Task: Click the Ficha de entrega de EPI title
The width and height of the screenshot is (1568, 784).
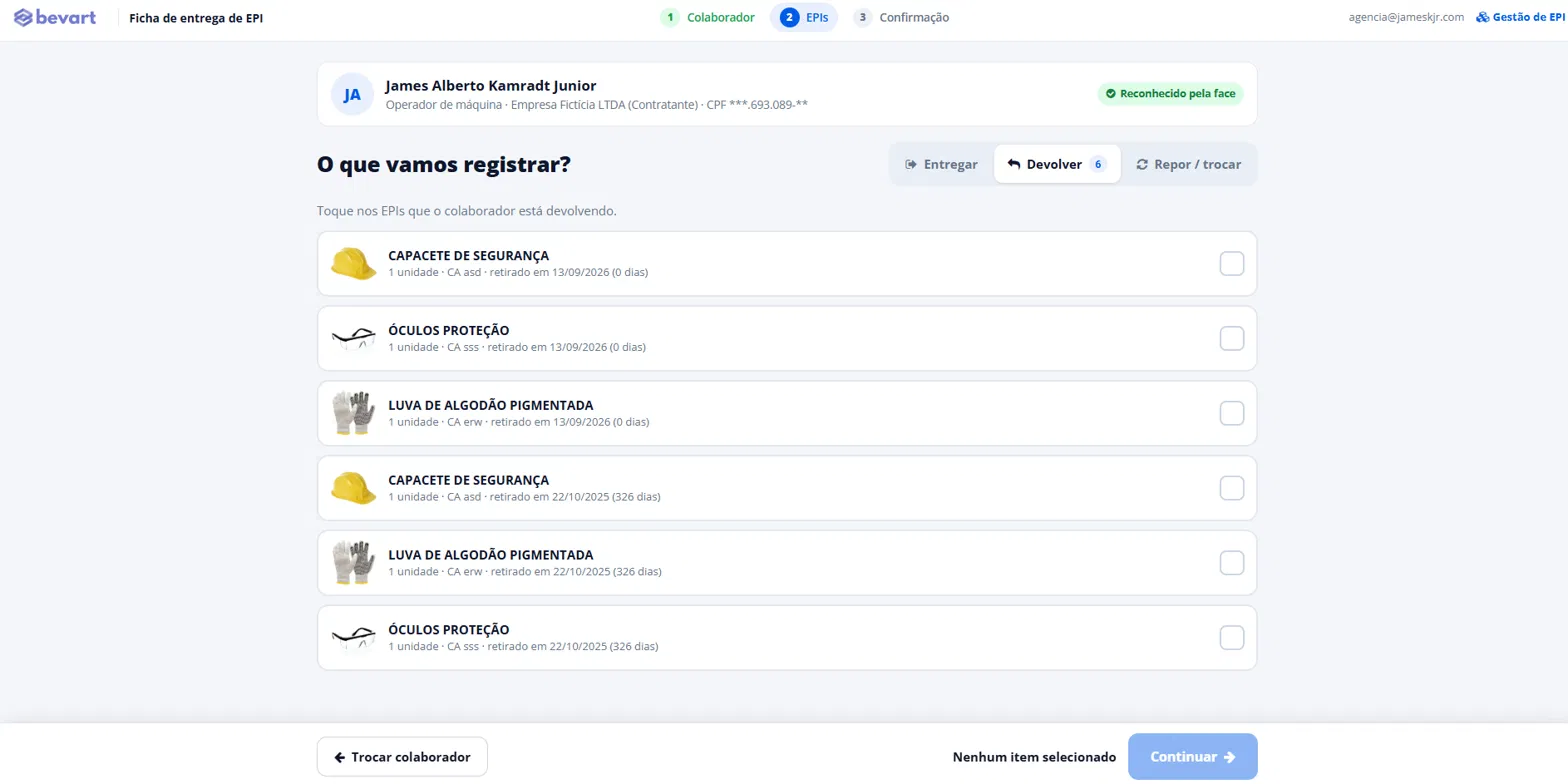Action: point(197,17)
